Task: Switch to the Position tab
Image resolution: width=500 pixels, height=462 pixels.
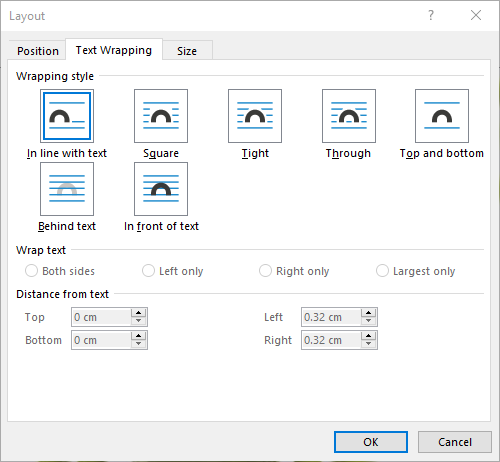Action: point(38,51)
